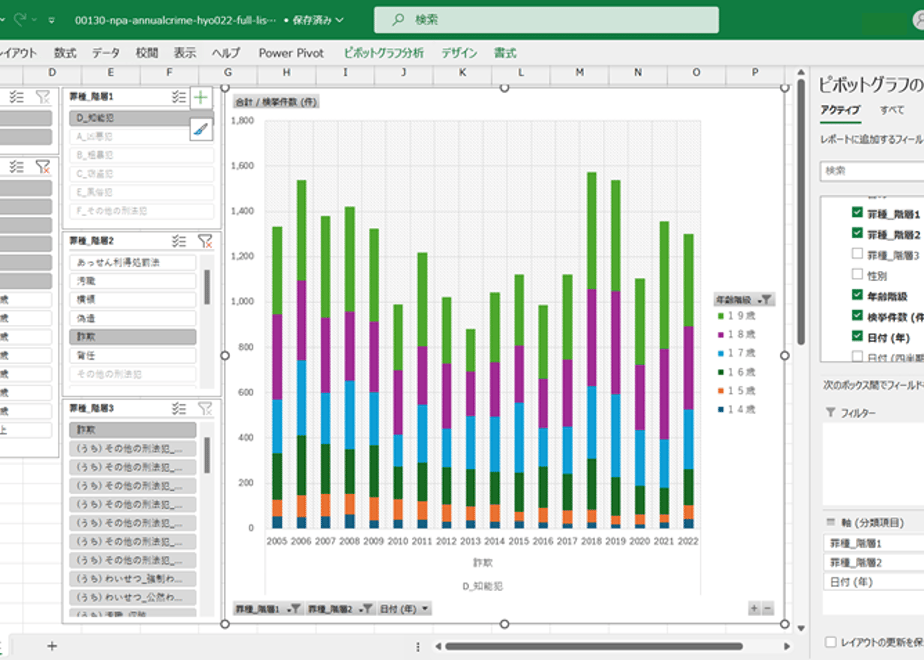The image size is (924, 660).
Task: Open the 数式 ribbon tab
Action: click(x=65, y=53)
